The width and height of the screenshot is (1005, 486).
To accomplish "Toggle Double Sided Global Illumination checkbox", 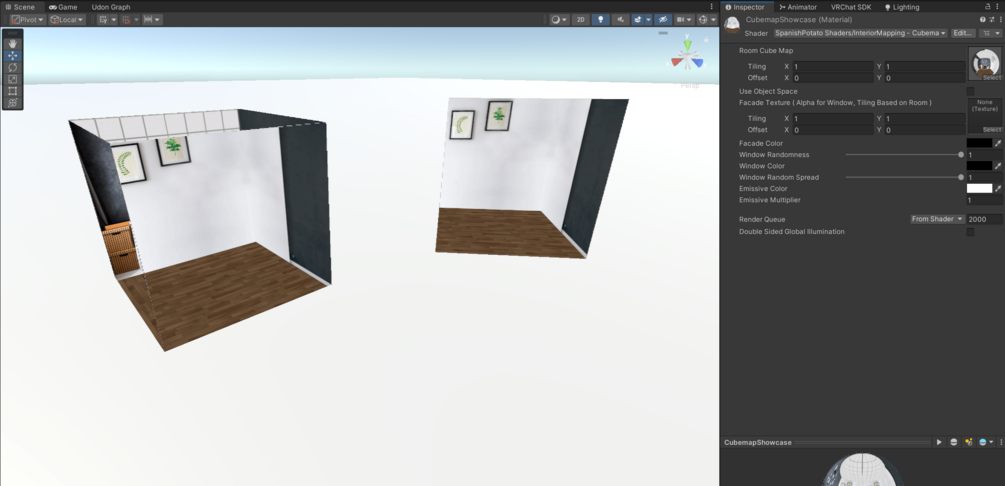I will coord(970,231).
